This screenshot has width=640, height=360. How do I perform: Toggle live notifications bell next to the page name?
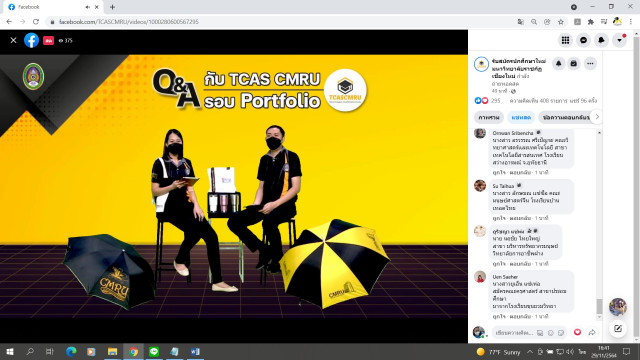click(x=558, y=63)
